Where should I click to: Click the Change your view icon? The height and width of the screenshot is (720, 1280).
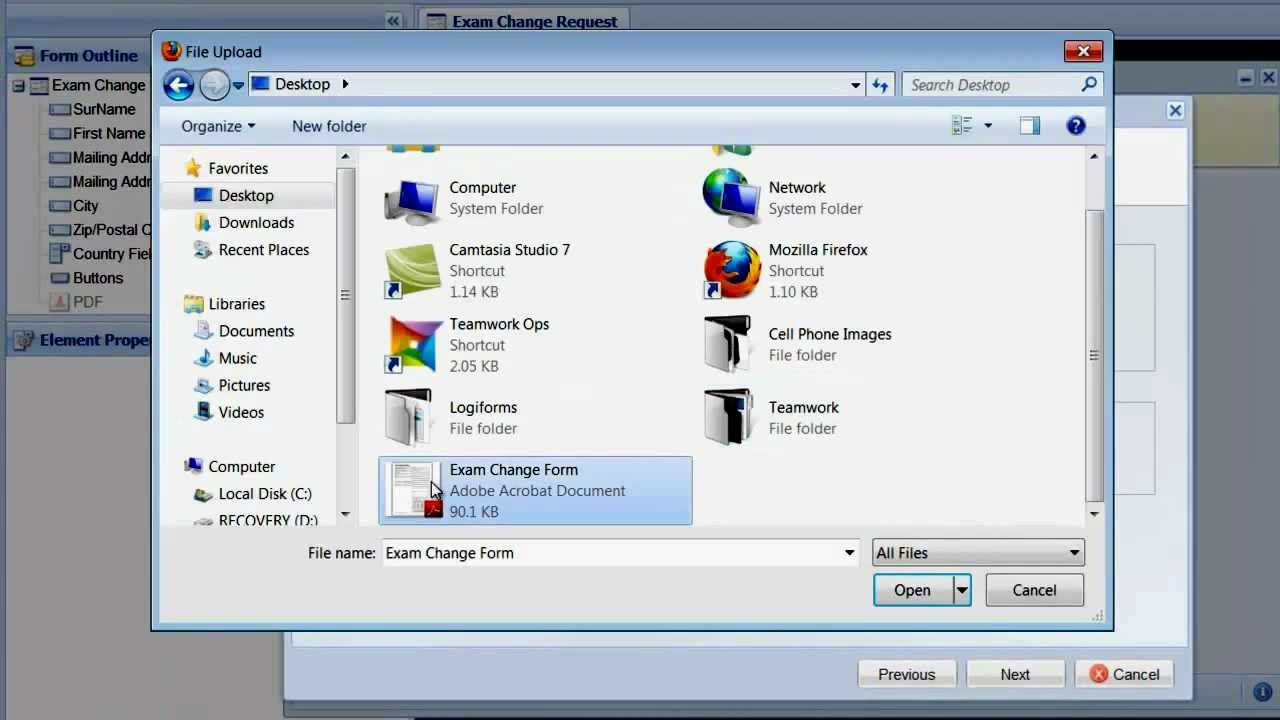[962, 126]
